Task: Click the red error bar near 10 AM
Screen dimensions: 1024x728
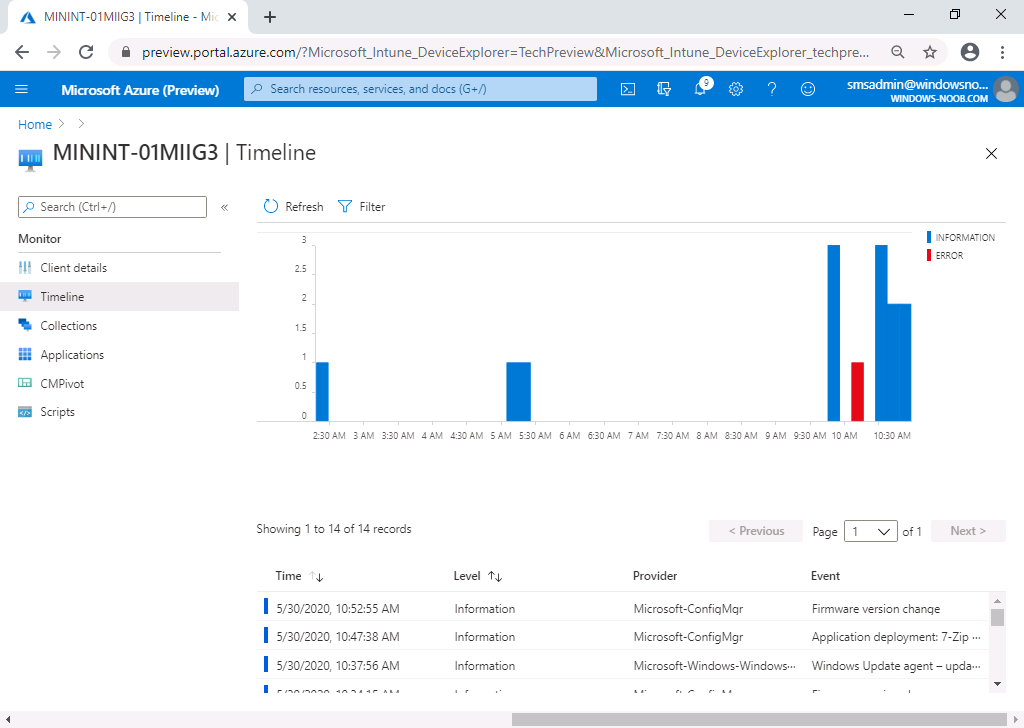Action: click(857, 392)
